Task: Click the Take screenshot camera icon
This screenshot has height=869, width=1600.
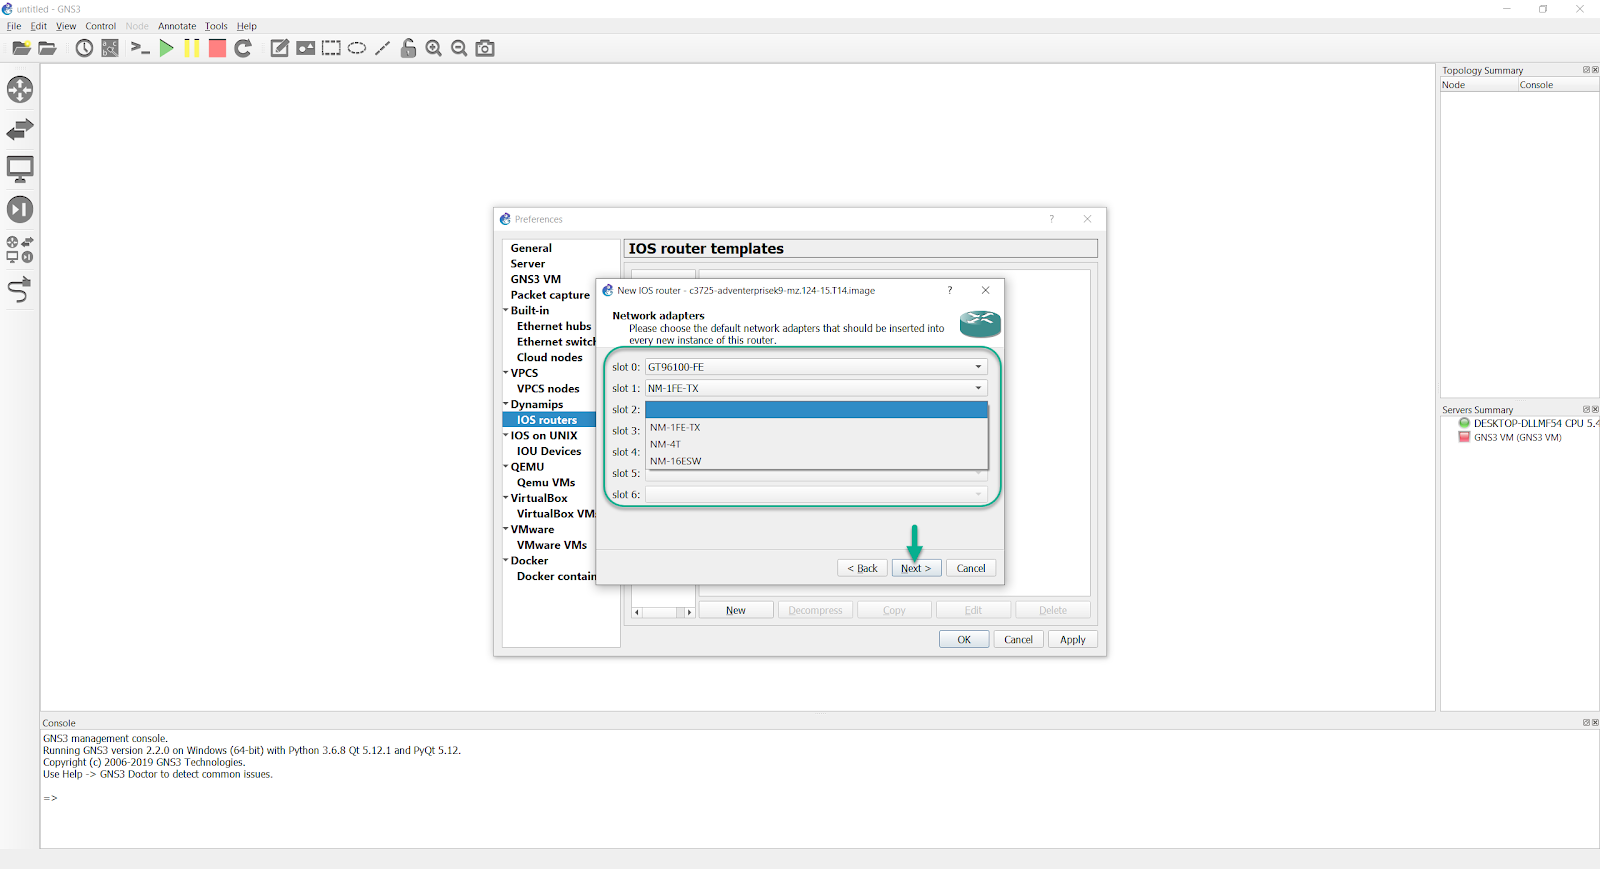Action: point(485,48)
